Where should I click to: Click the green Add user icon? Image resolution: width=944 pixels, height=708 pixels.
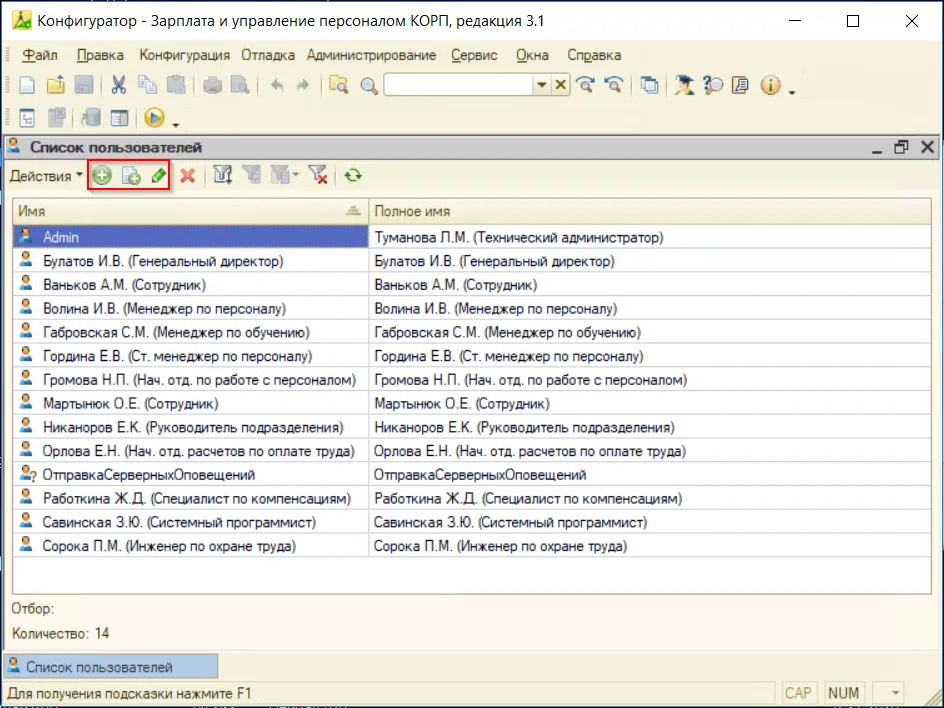tap(101, 176)
